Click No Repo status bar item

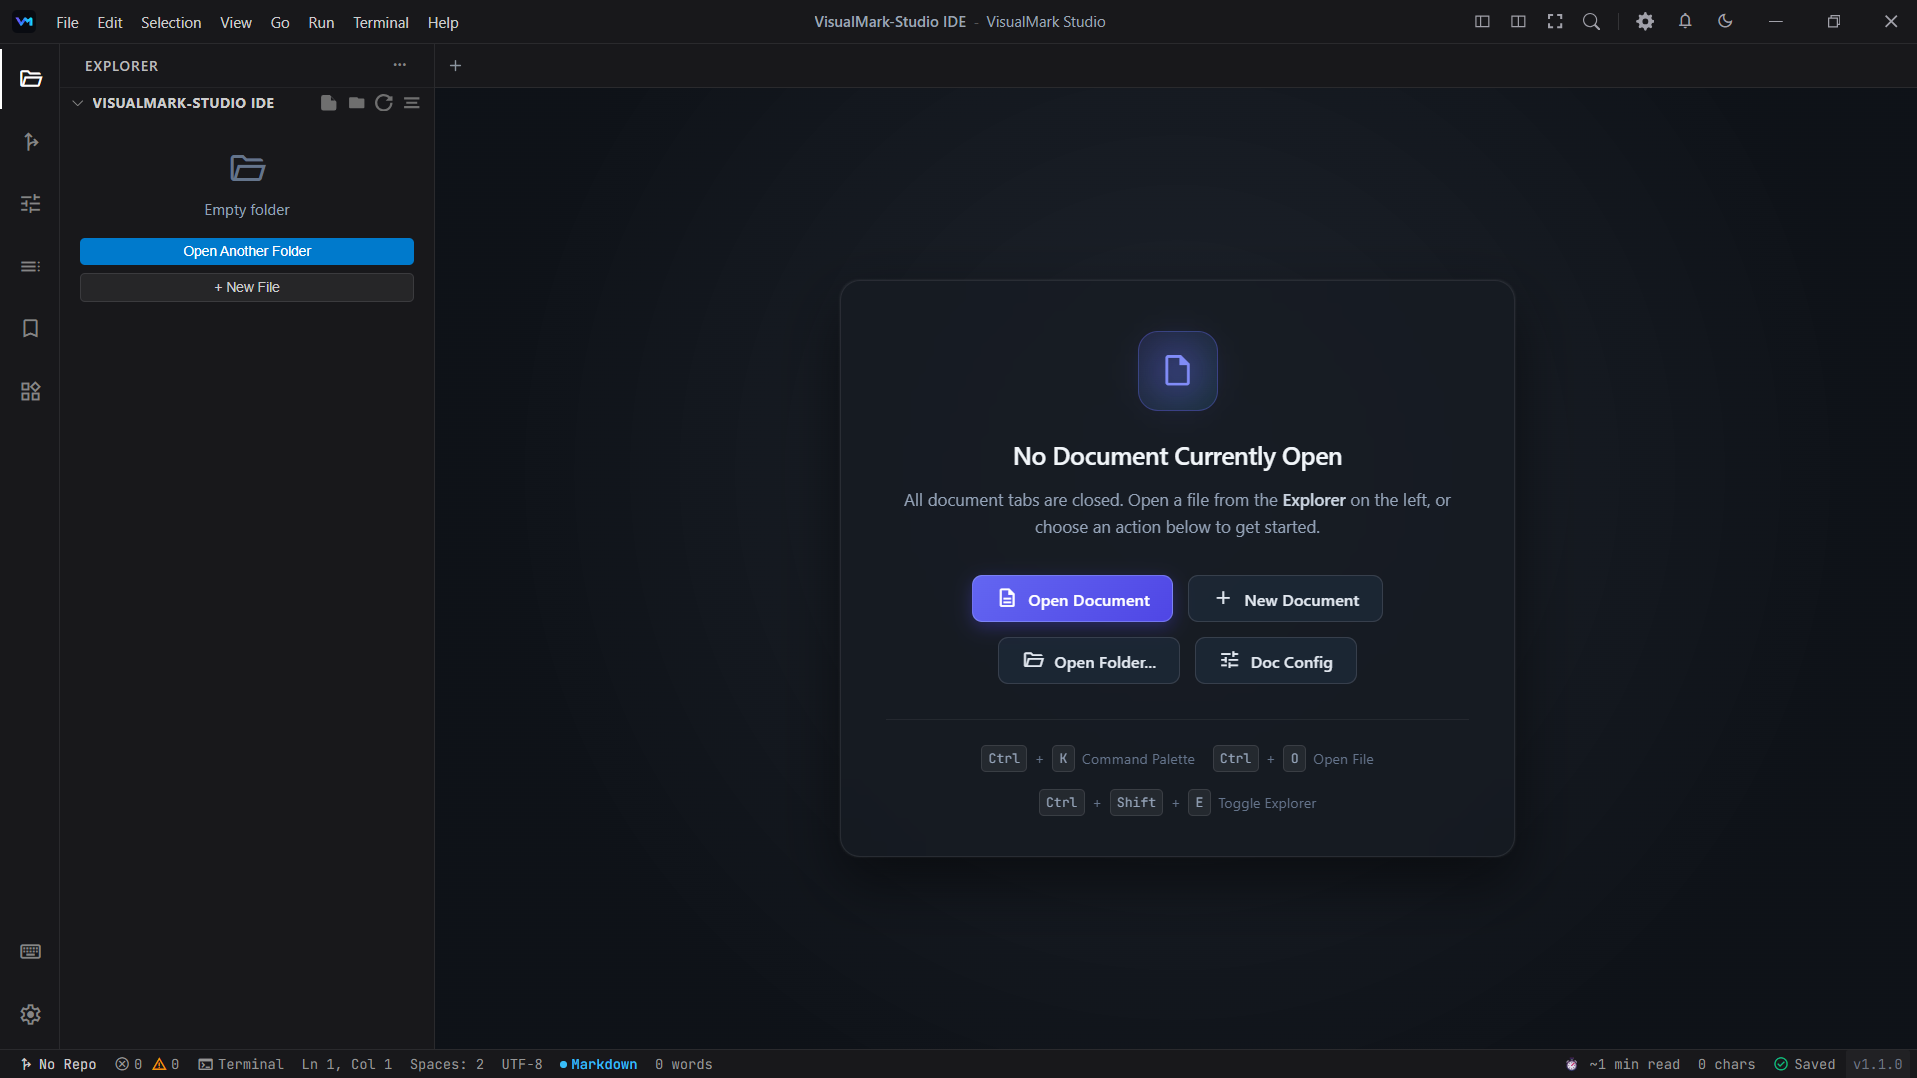coord(59,1064)
